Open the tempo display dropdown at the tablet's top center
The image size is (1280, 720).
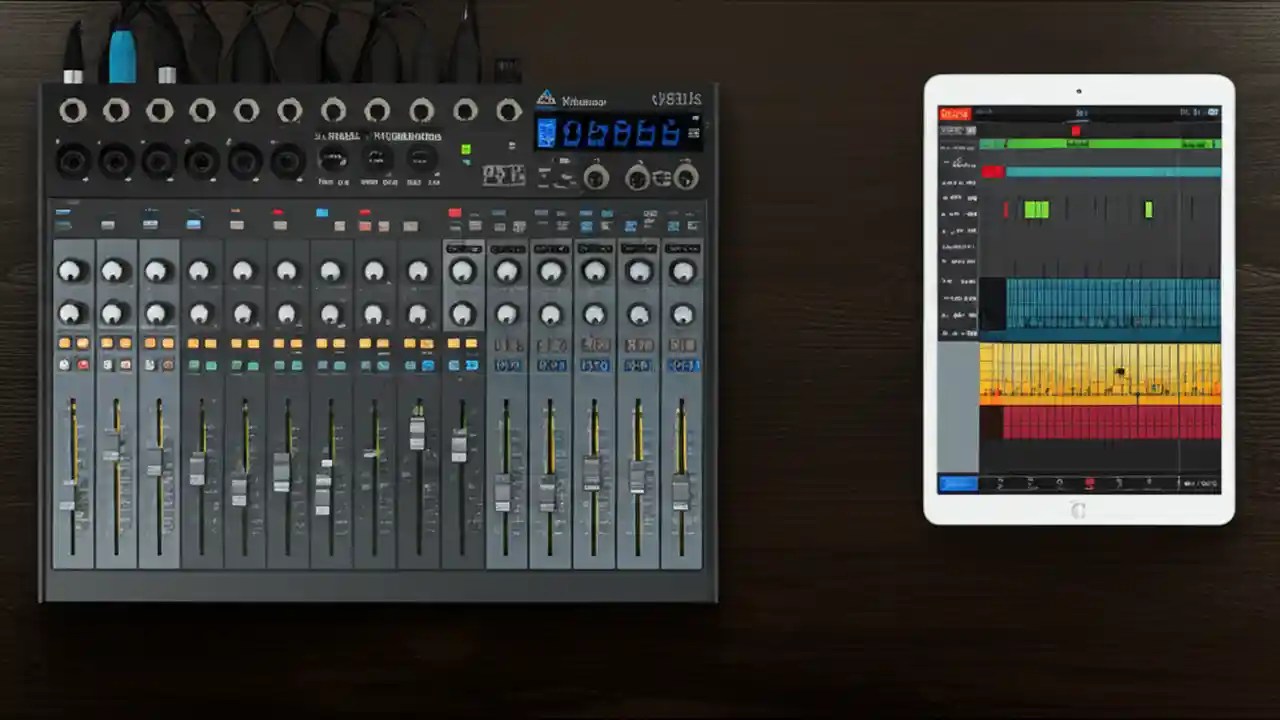(1078, 113)
